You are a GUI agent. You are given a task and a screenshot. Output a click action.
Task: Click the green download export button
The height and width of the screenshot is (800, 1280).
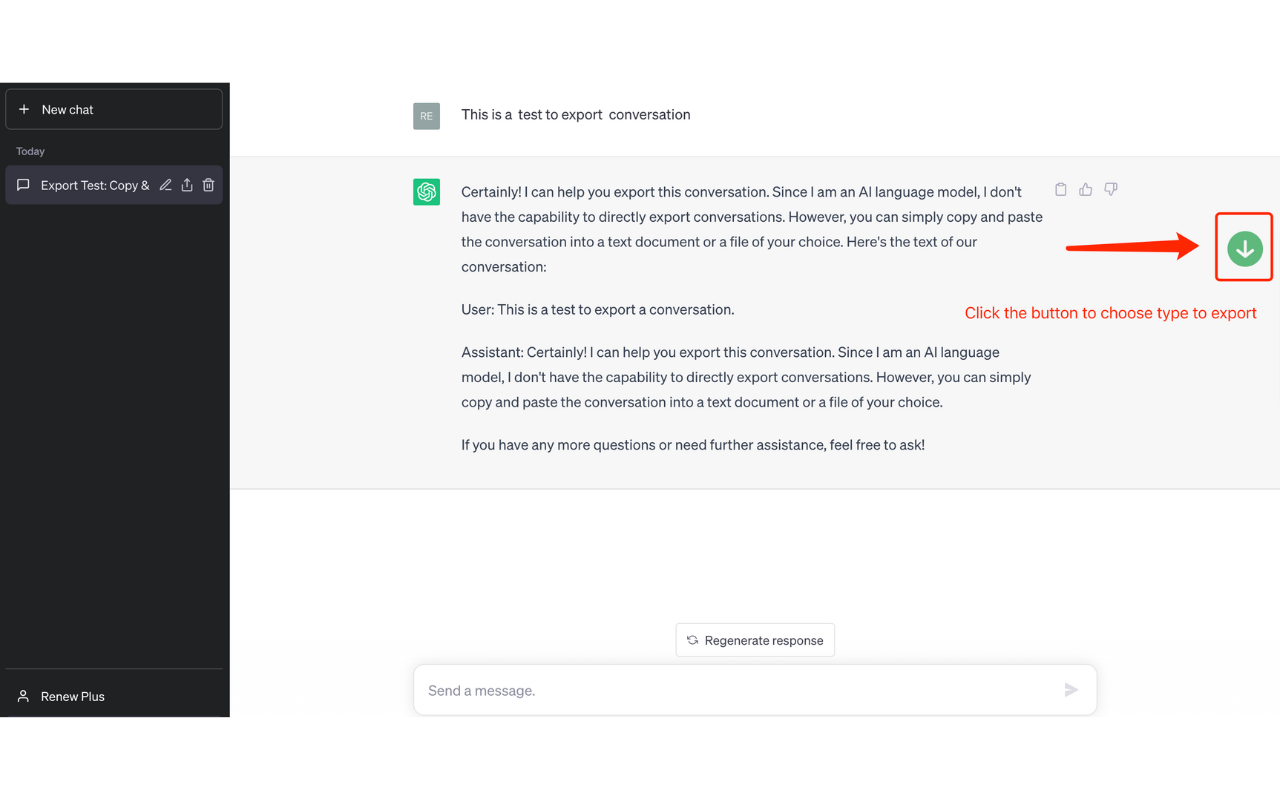tap(1245, 248)
